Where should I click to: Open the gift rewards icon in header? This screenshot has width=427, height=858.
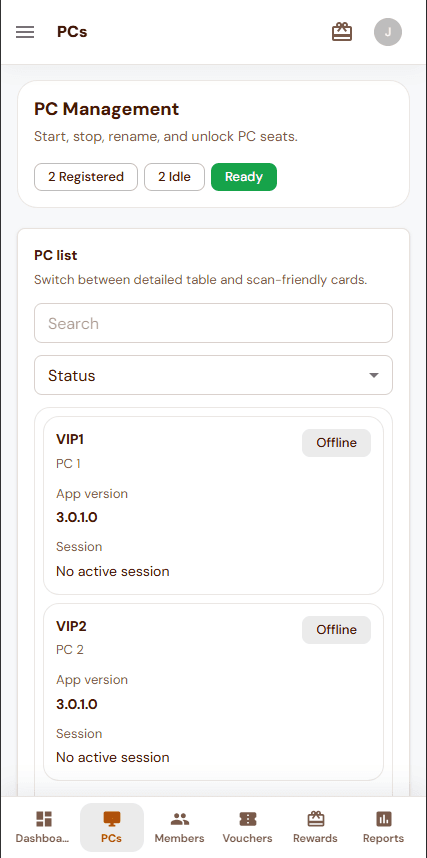[342, 32]
